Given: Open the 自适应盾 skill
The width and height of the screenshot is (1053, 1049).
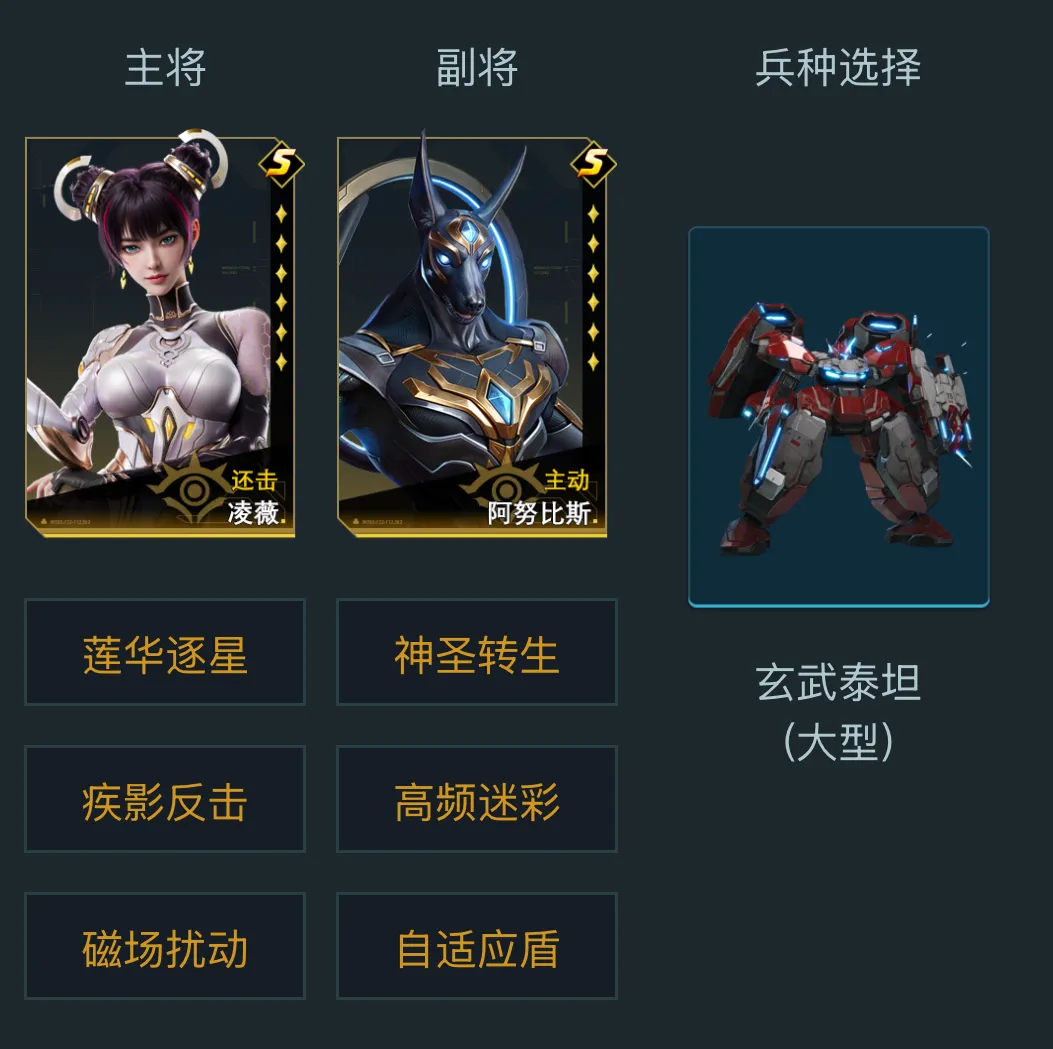Looking at the screenshot, I should [477, 946].
